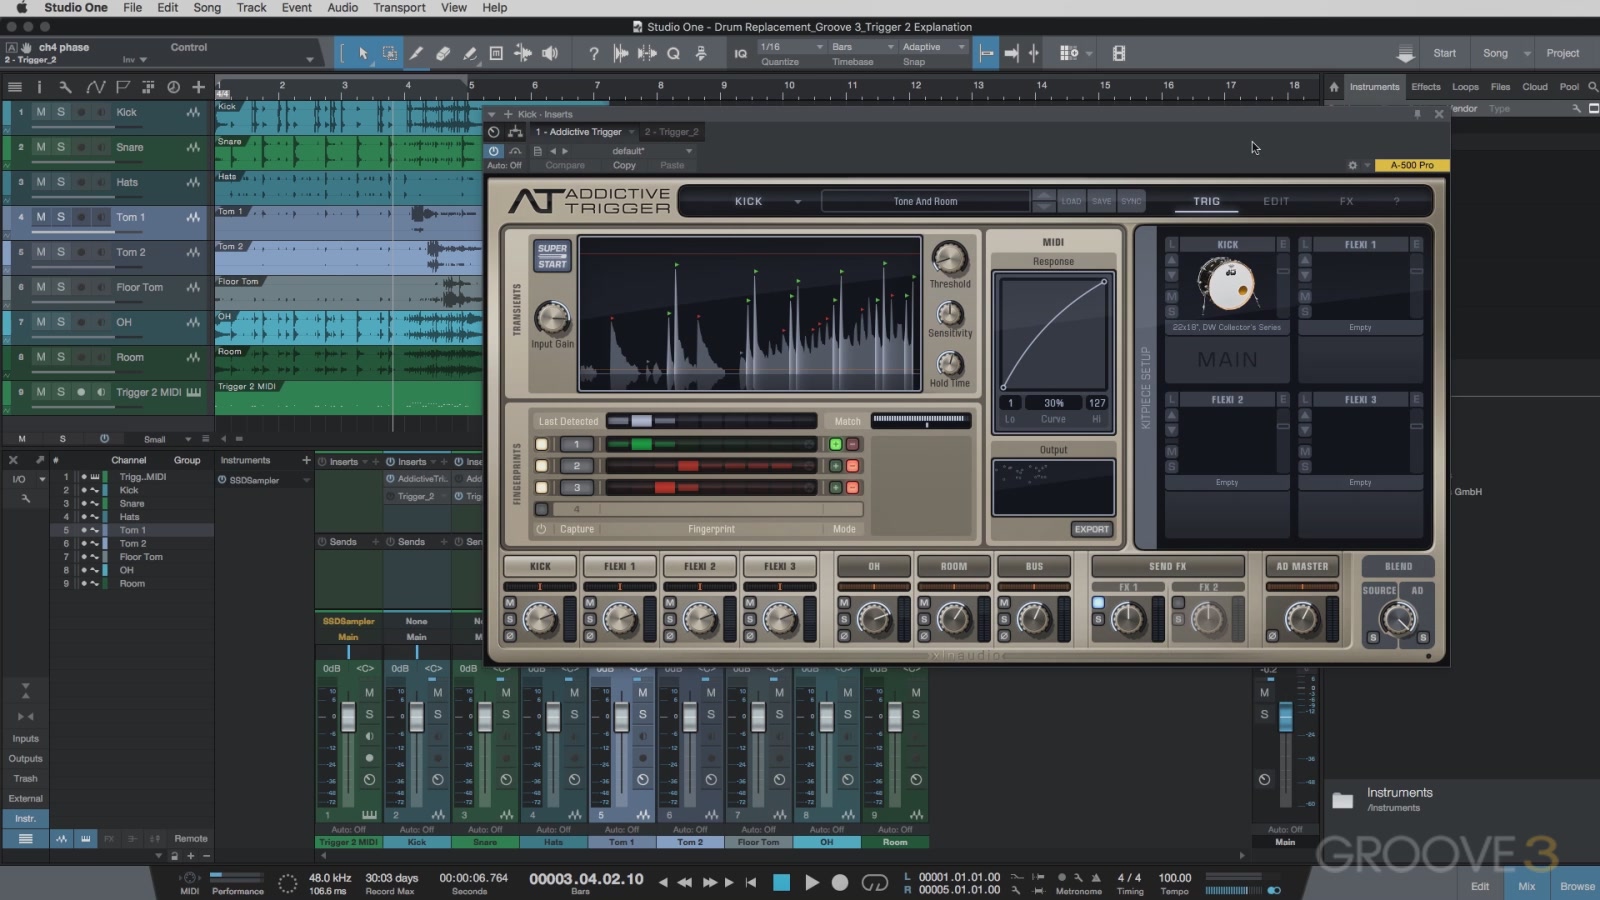The width and height of the screenshot is (1600, 900).
Task: Click the Kick bass drum kitpiece image
Action: (x=1229, y=285)
